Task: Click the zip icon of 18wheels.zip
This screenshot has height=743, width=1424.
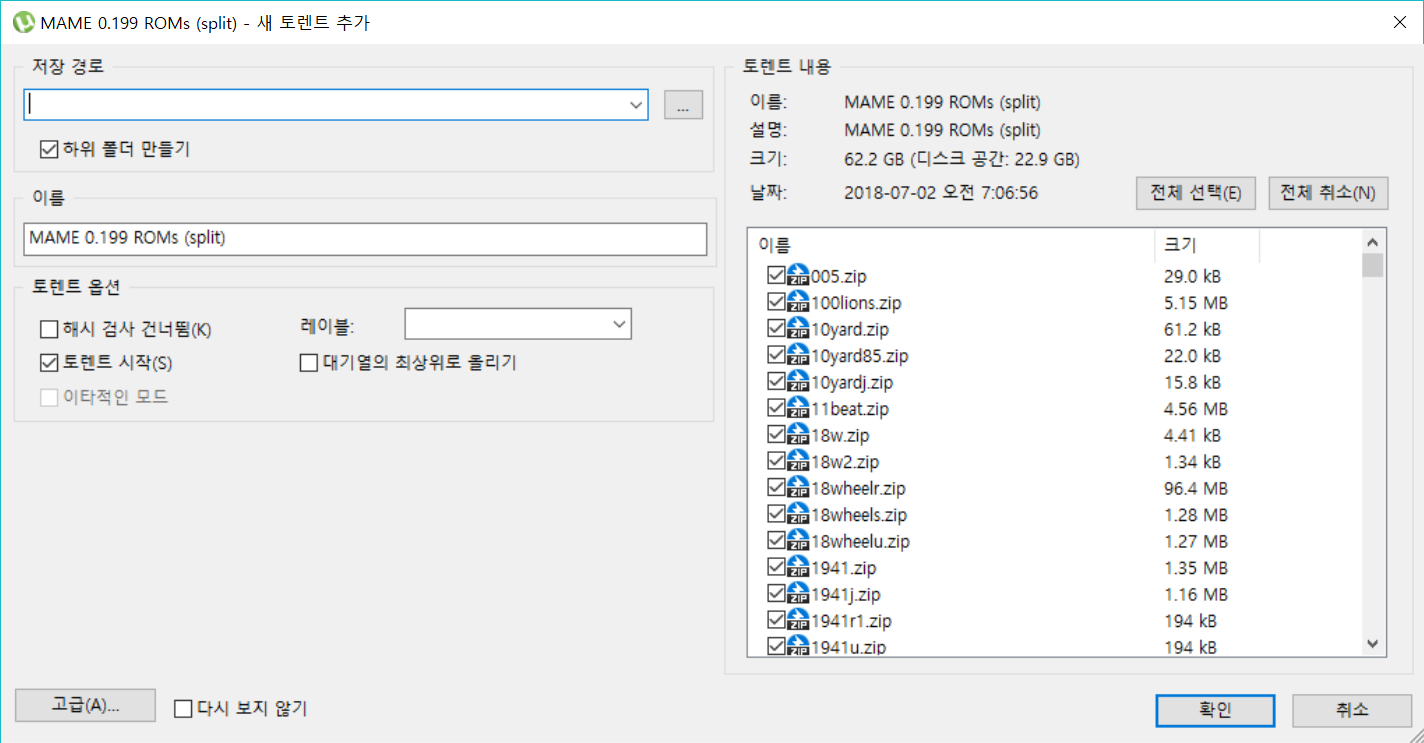Action: pos(798,514)
